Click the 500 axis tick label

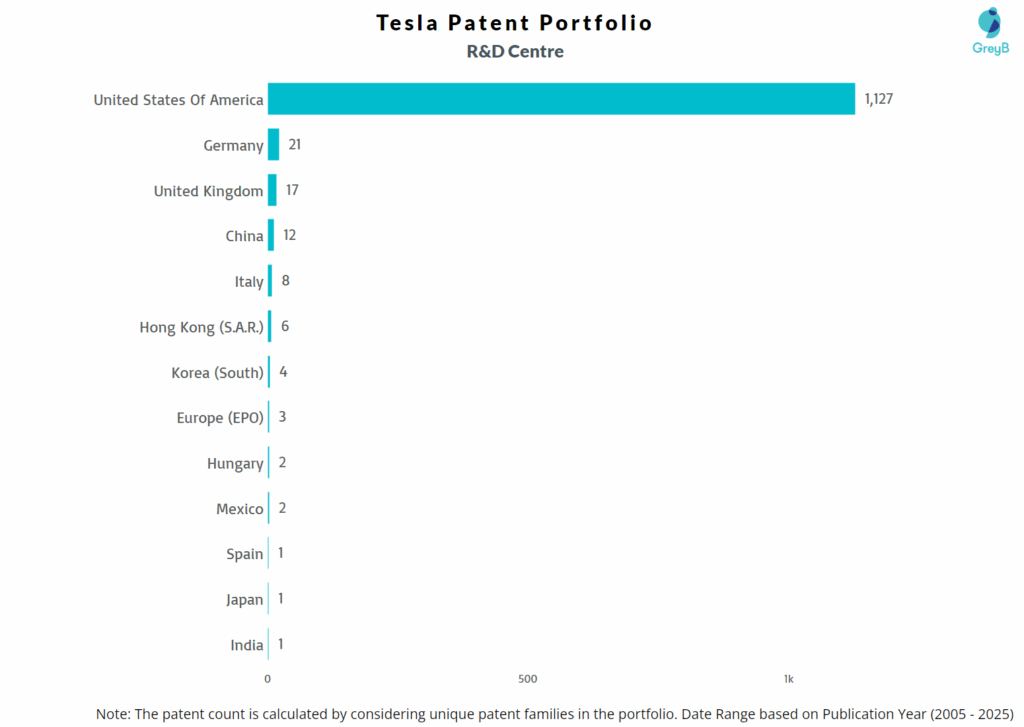[528, 680]
